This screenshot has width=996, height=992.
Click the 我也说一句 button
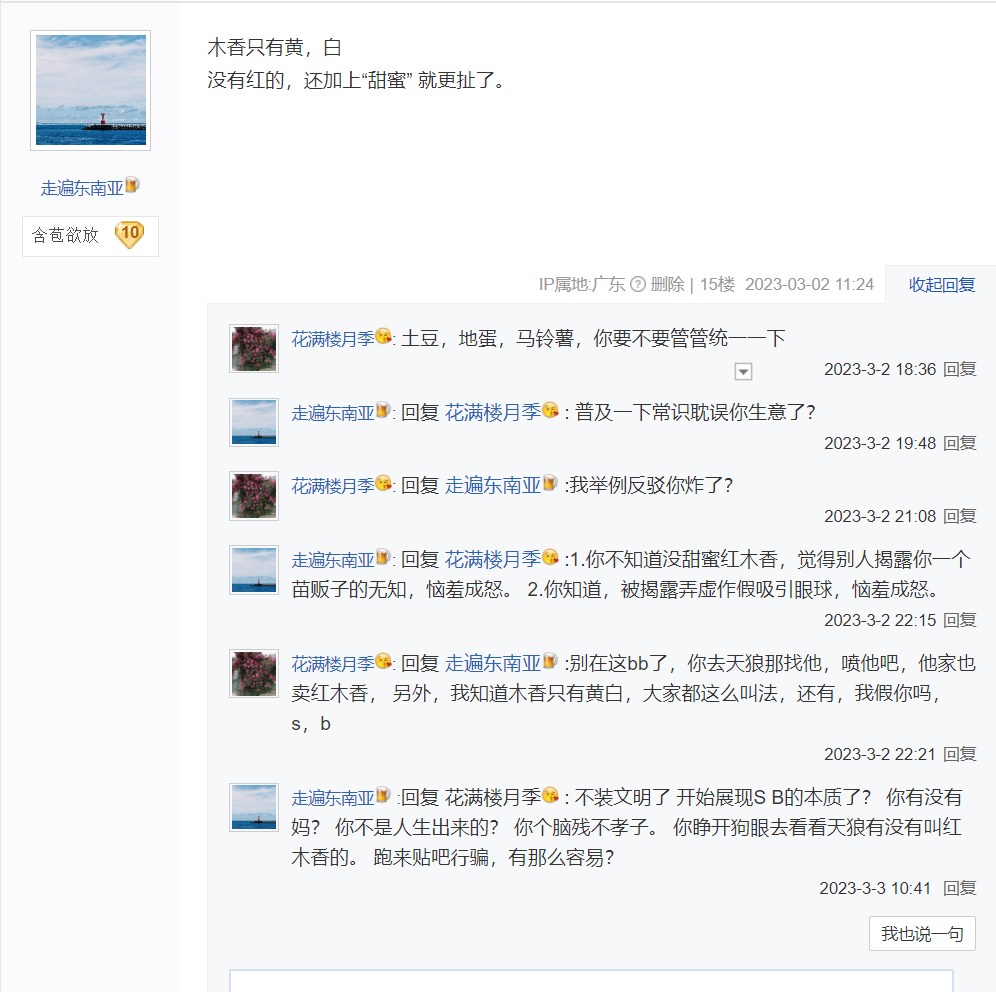coord(922,934)
